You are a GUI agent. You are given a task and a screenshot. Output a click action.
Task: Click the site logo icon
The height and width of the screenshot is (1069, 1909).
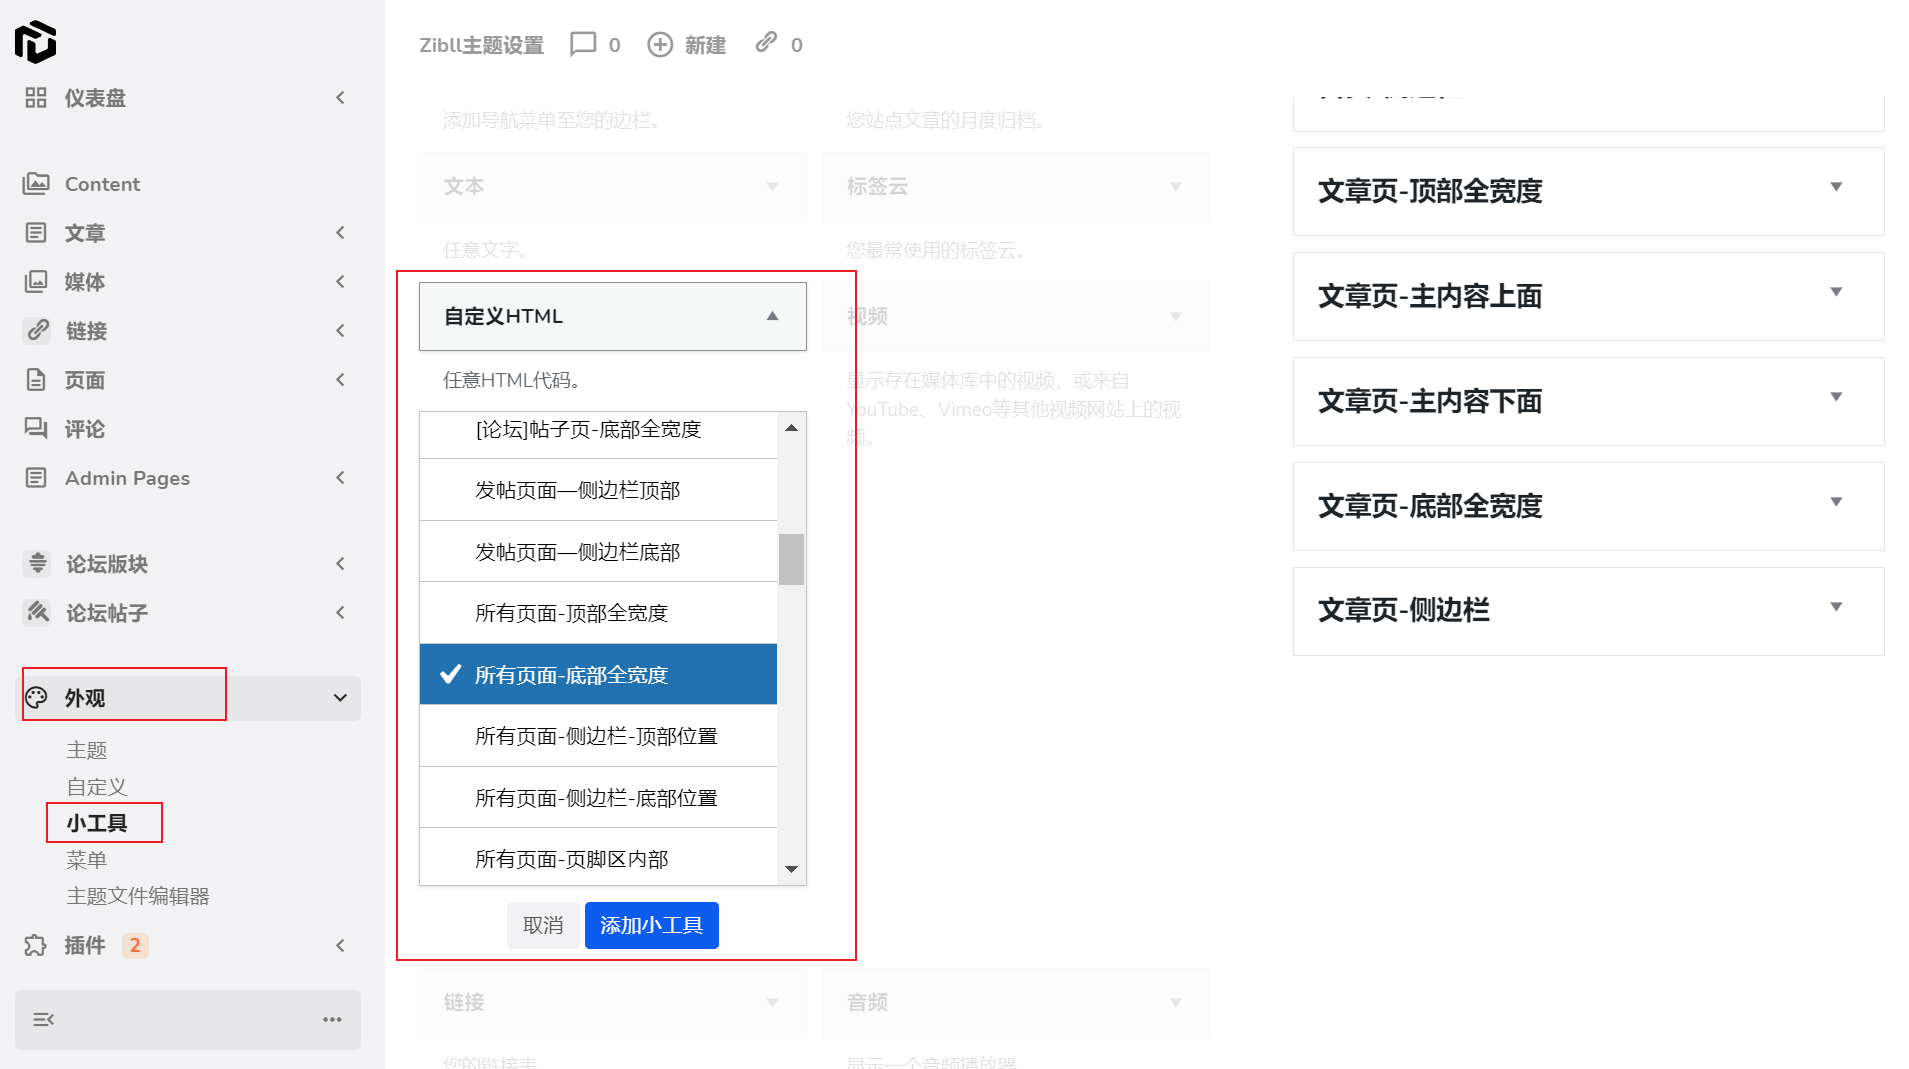pyautogui.click(x=35, y=42)
